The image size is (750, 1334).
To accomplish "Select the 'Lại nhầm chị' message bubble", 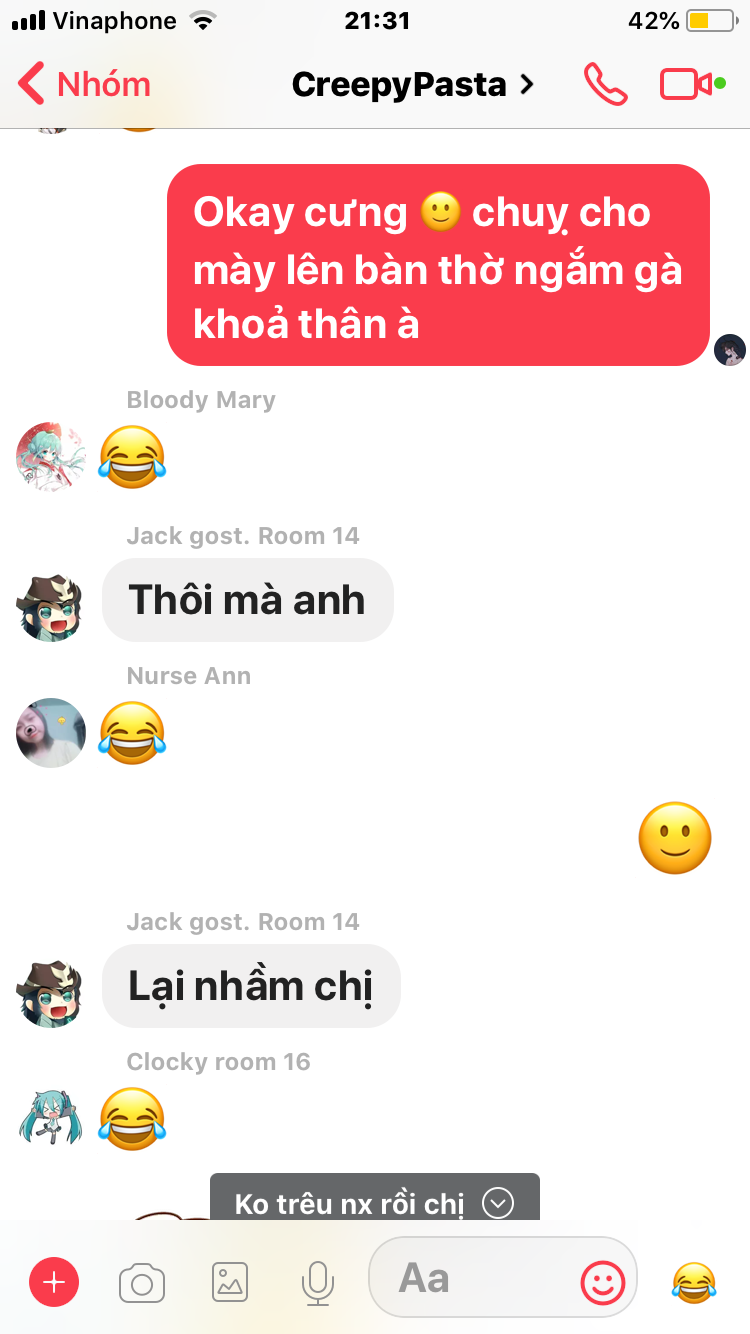I will coord(251,986).
